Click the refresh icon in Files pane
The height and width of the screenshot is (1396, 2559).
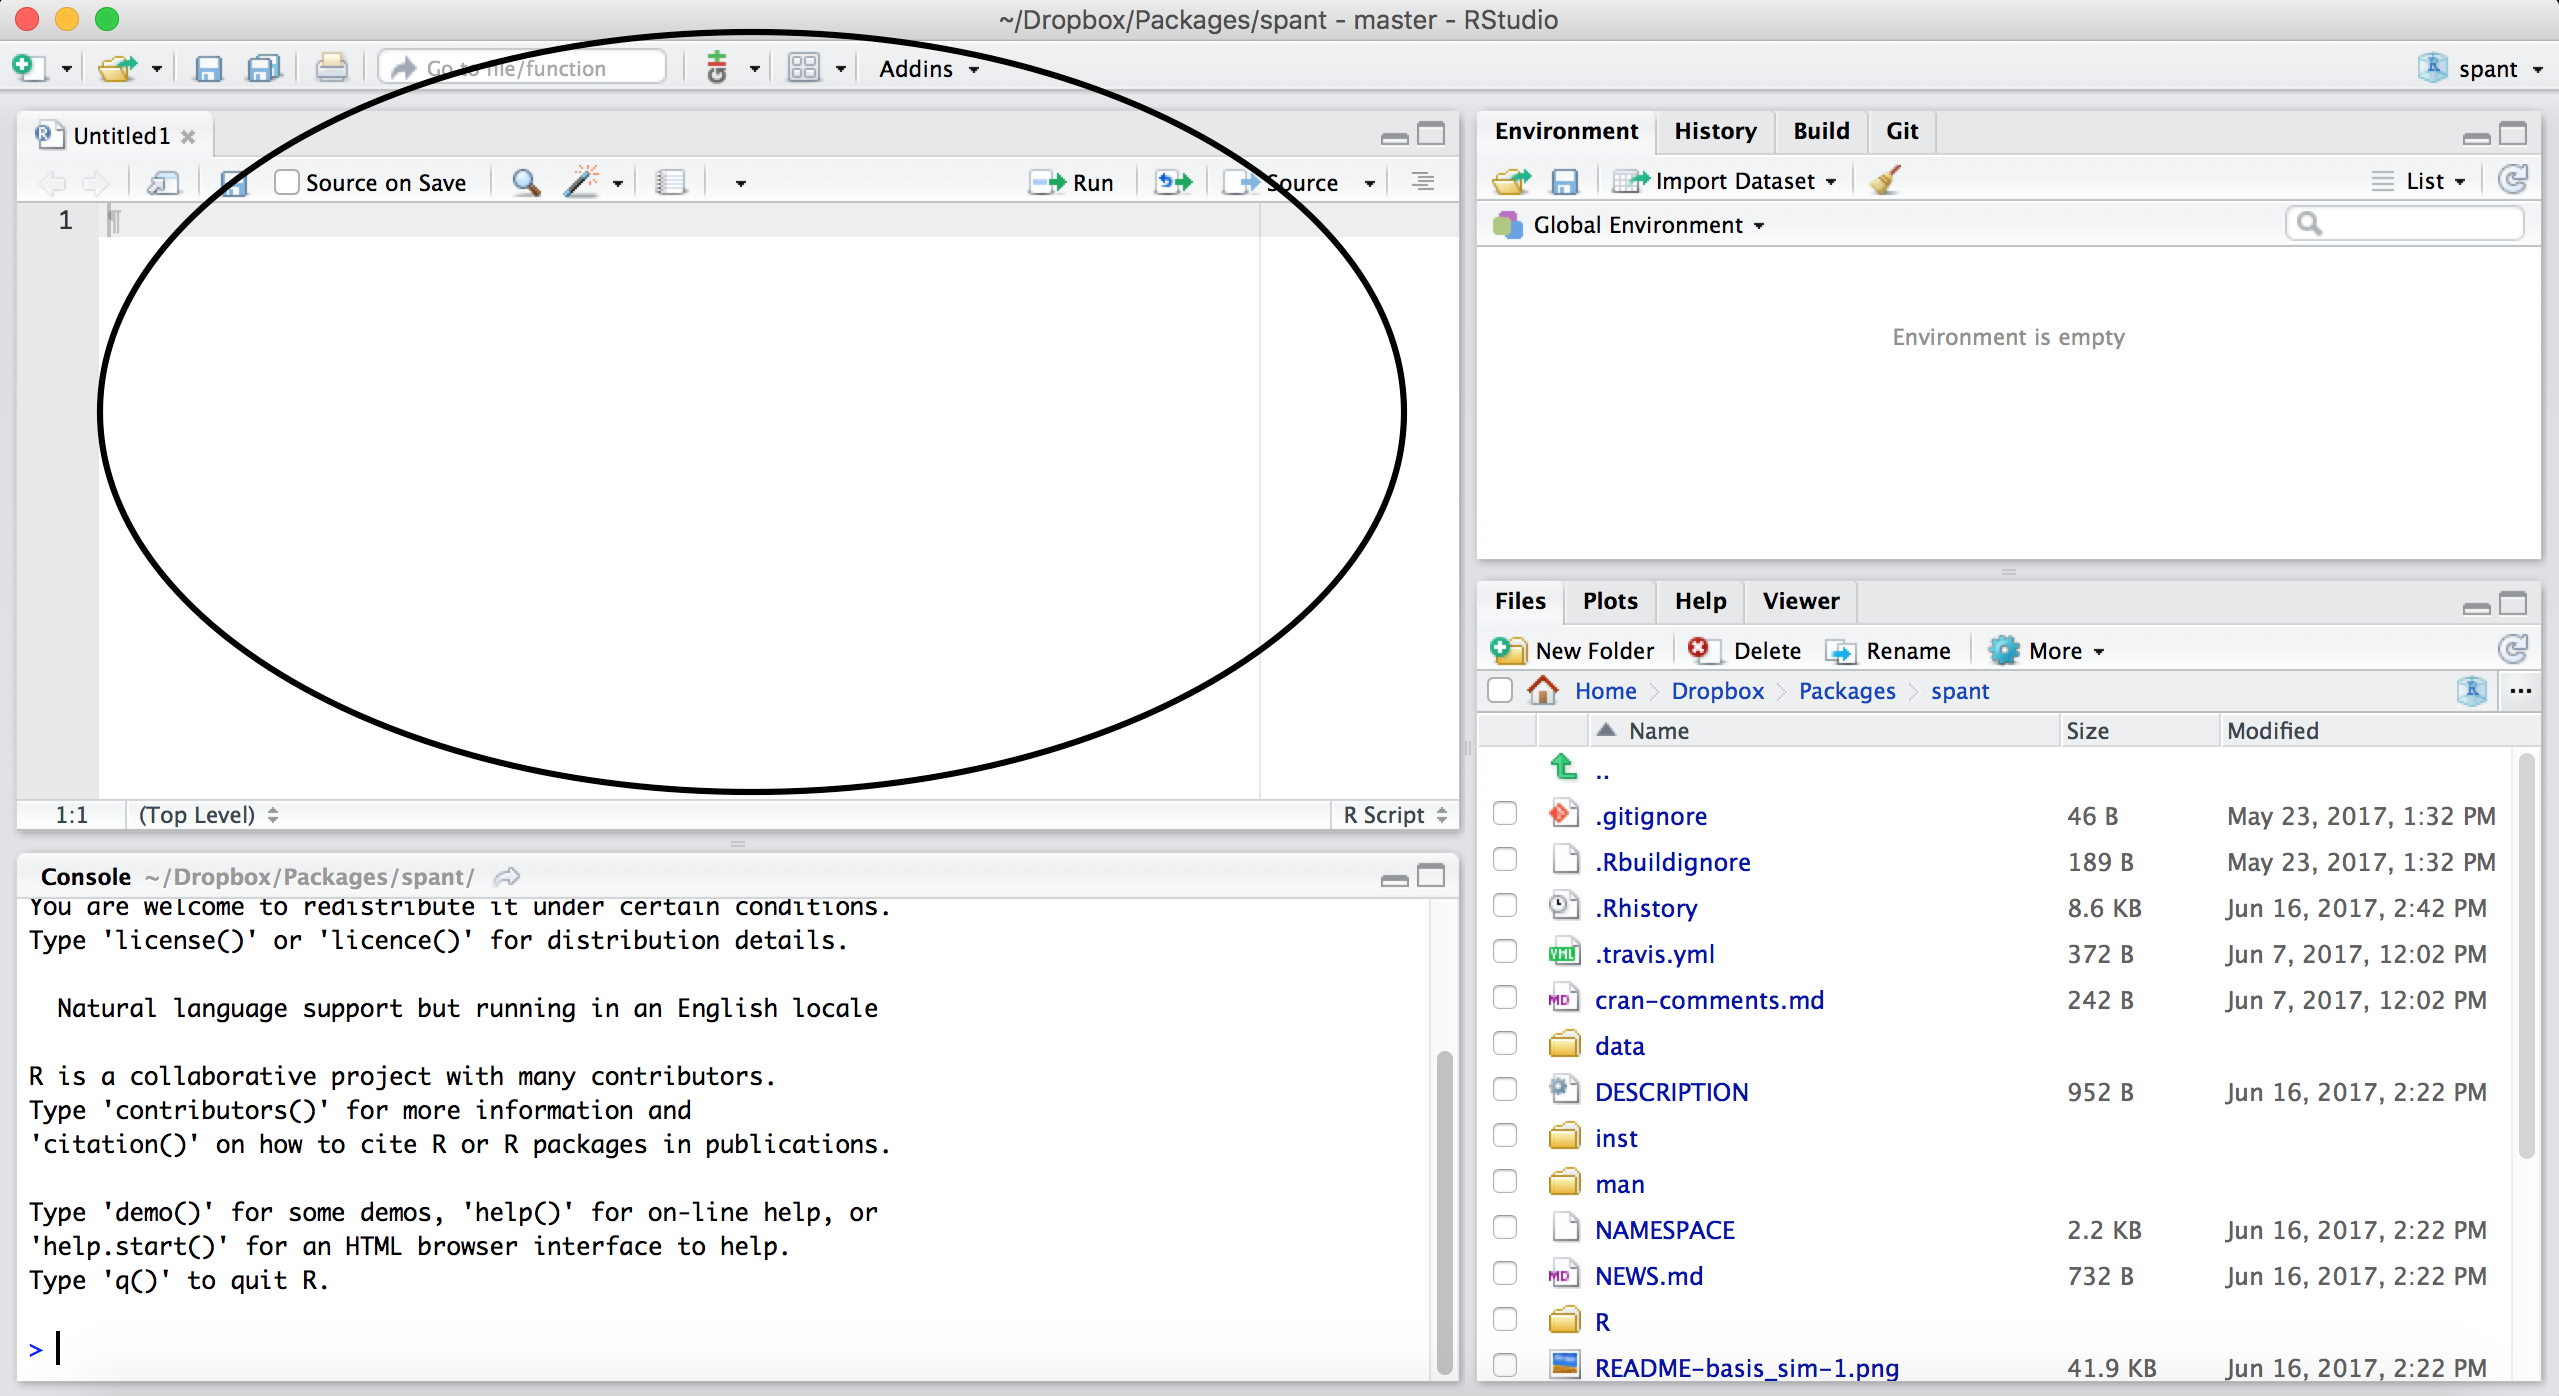tap(2513, 650)
